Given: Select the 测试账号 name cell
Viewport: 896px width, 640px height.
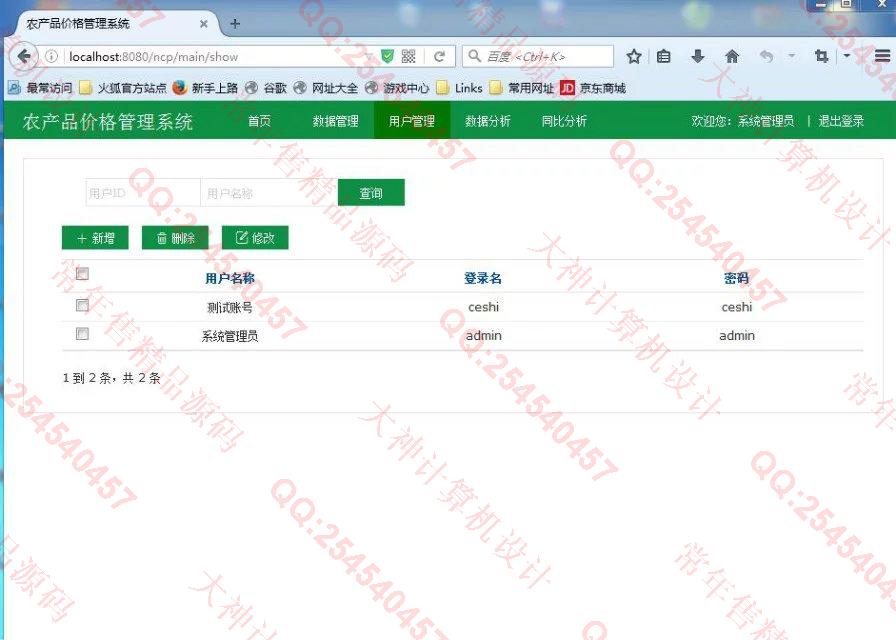Looking at the screenshot, I should pyautogui.click(x=230, y=307).
